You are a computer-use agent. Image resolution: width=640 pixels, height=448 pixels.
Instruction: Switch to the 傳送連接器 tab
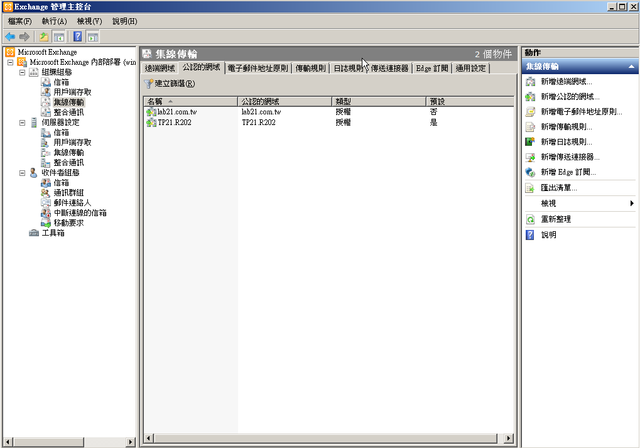[390, 69]
